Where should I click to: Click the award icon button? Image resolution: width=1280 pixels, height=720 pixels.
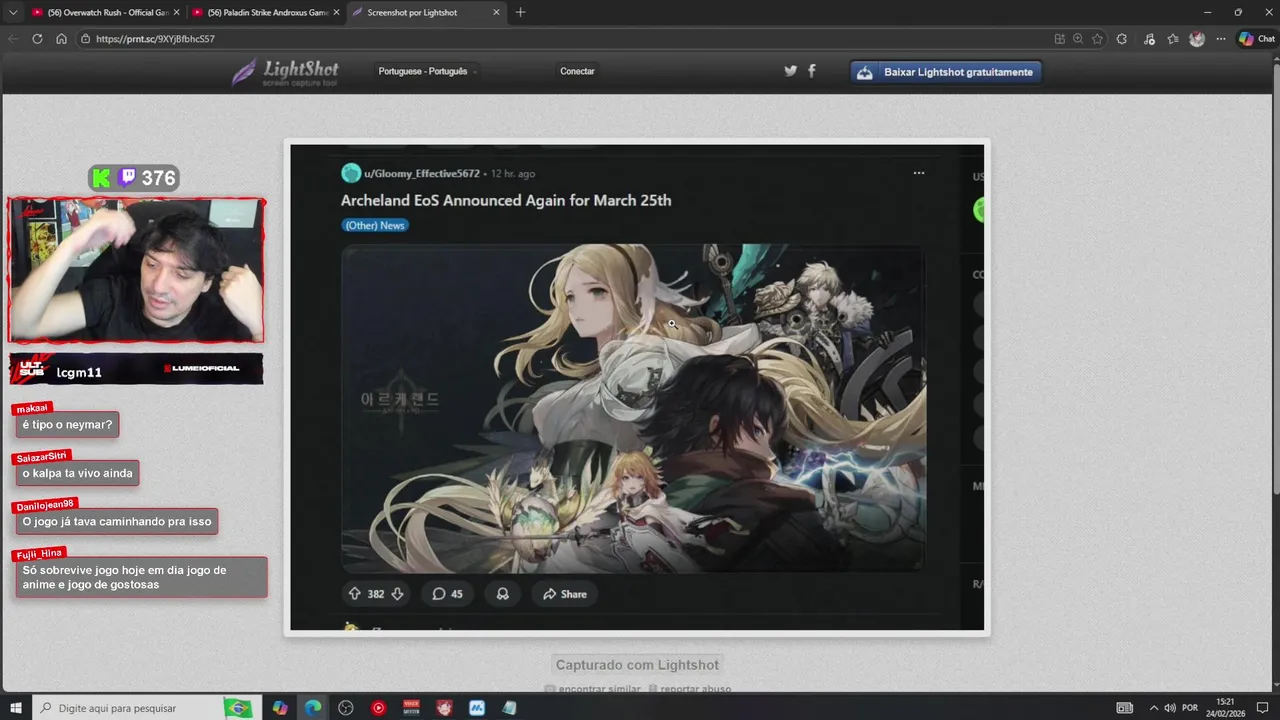pyautogui.click(x=503, y=594)
